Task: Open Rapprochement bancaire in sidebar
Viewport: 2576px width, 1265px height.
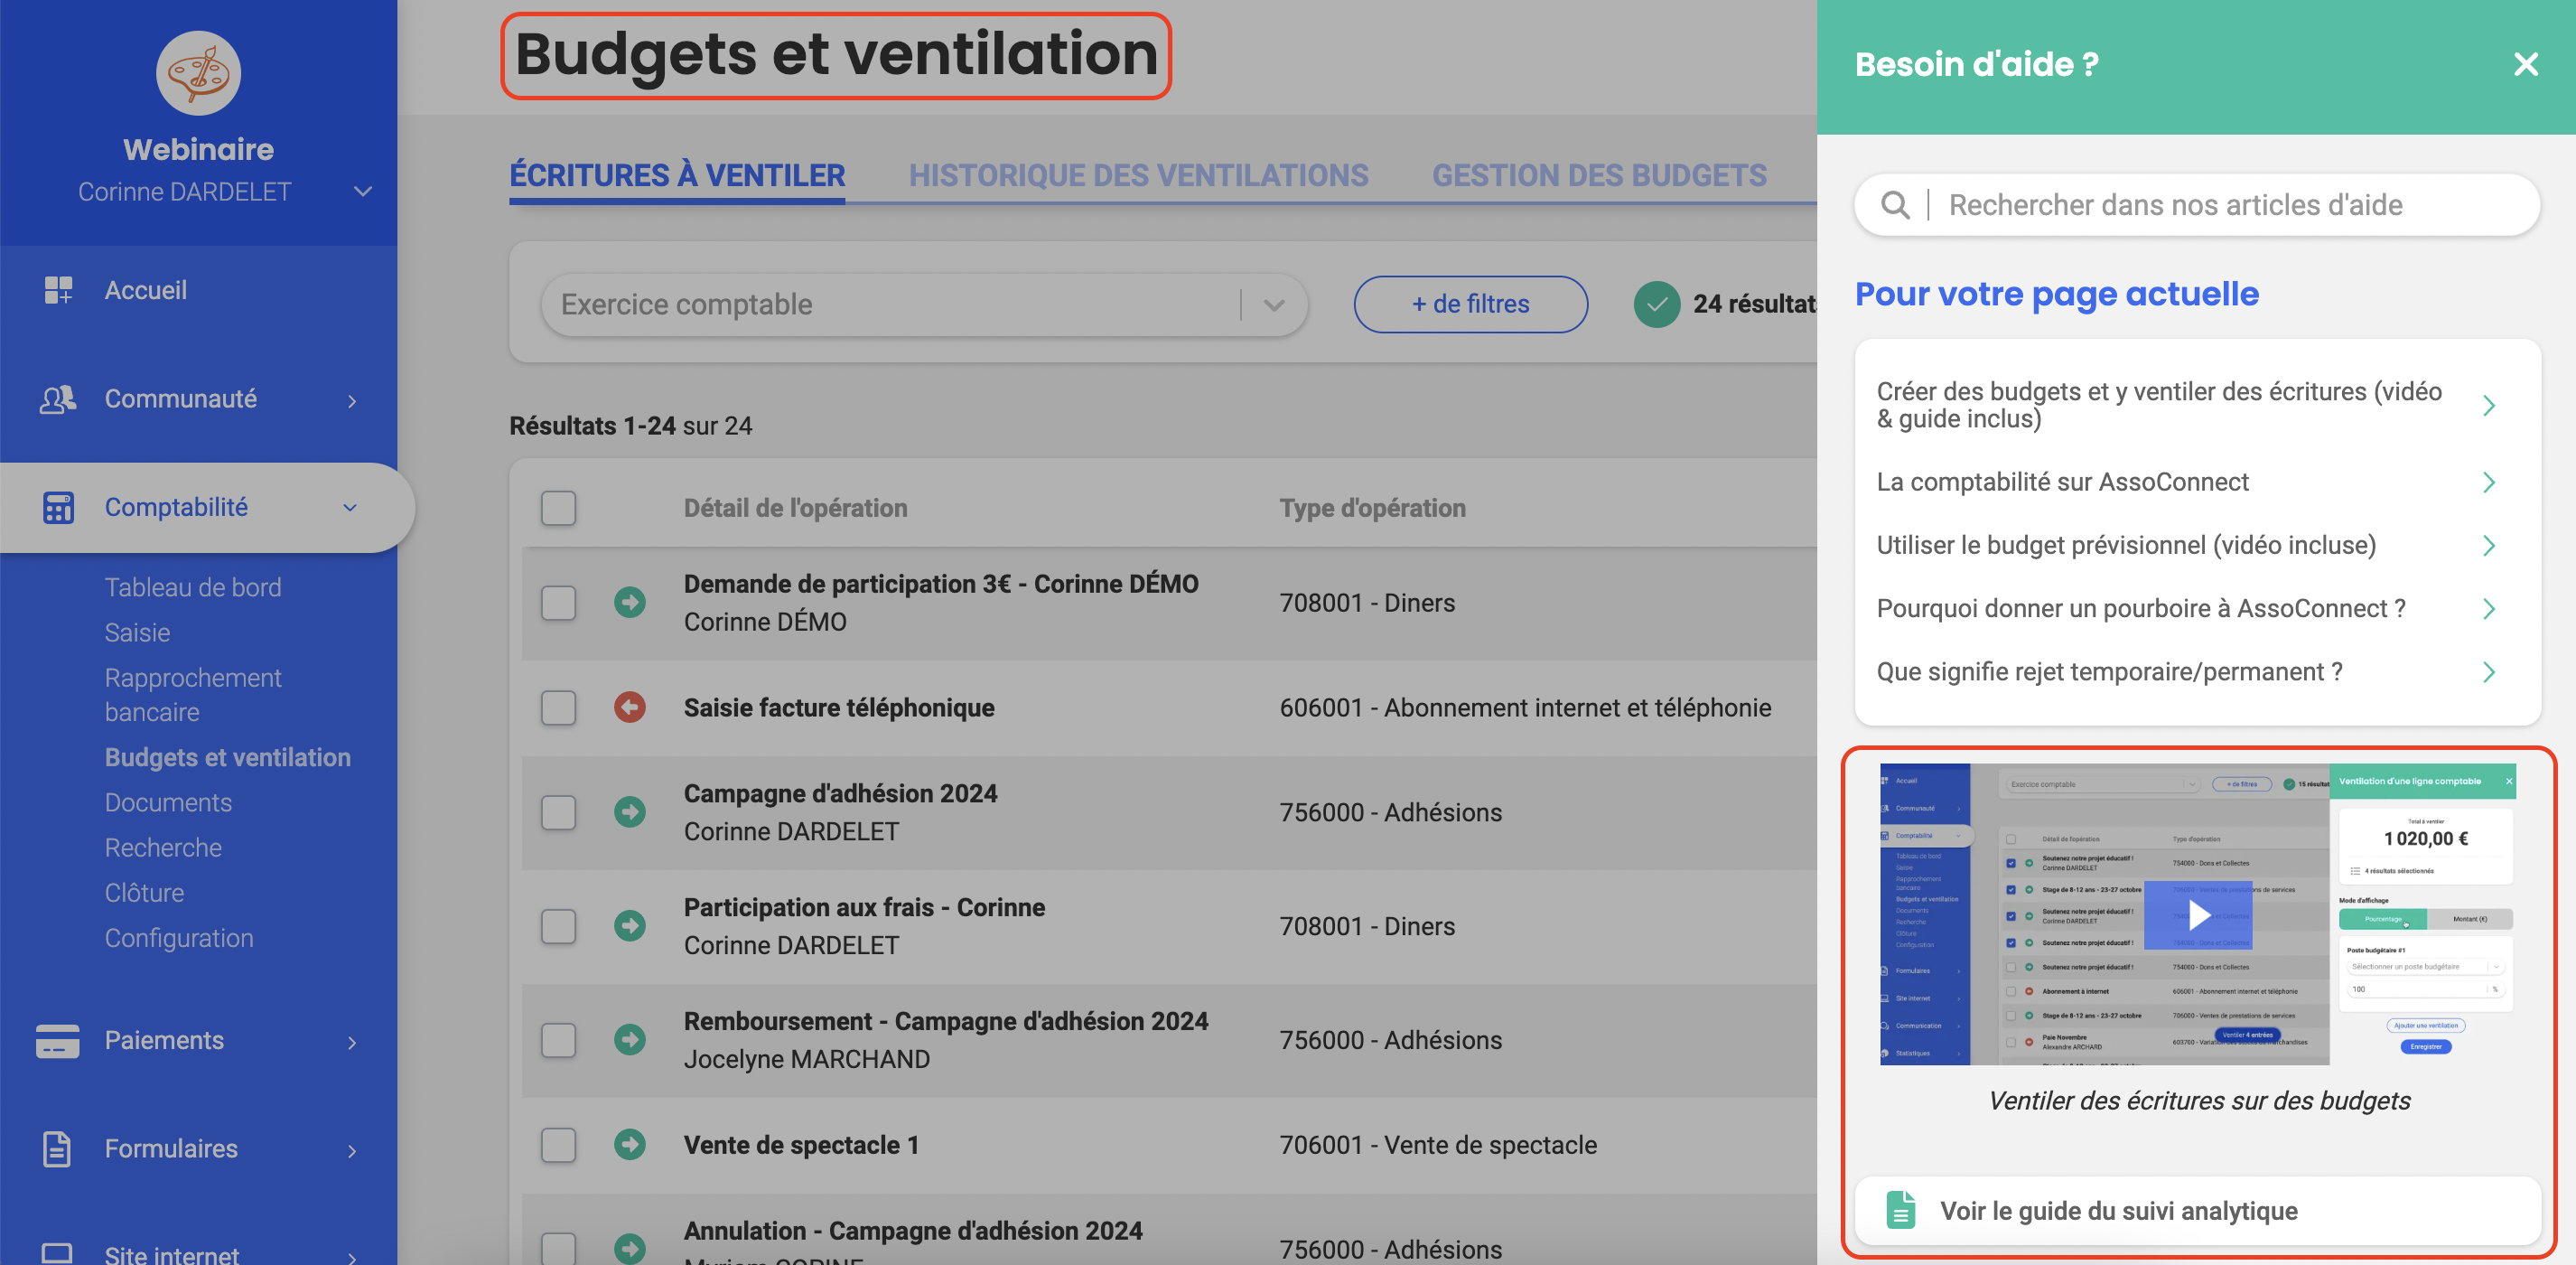Action: 193,694
